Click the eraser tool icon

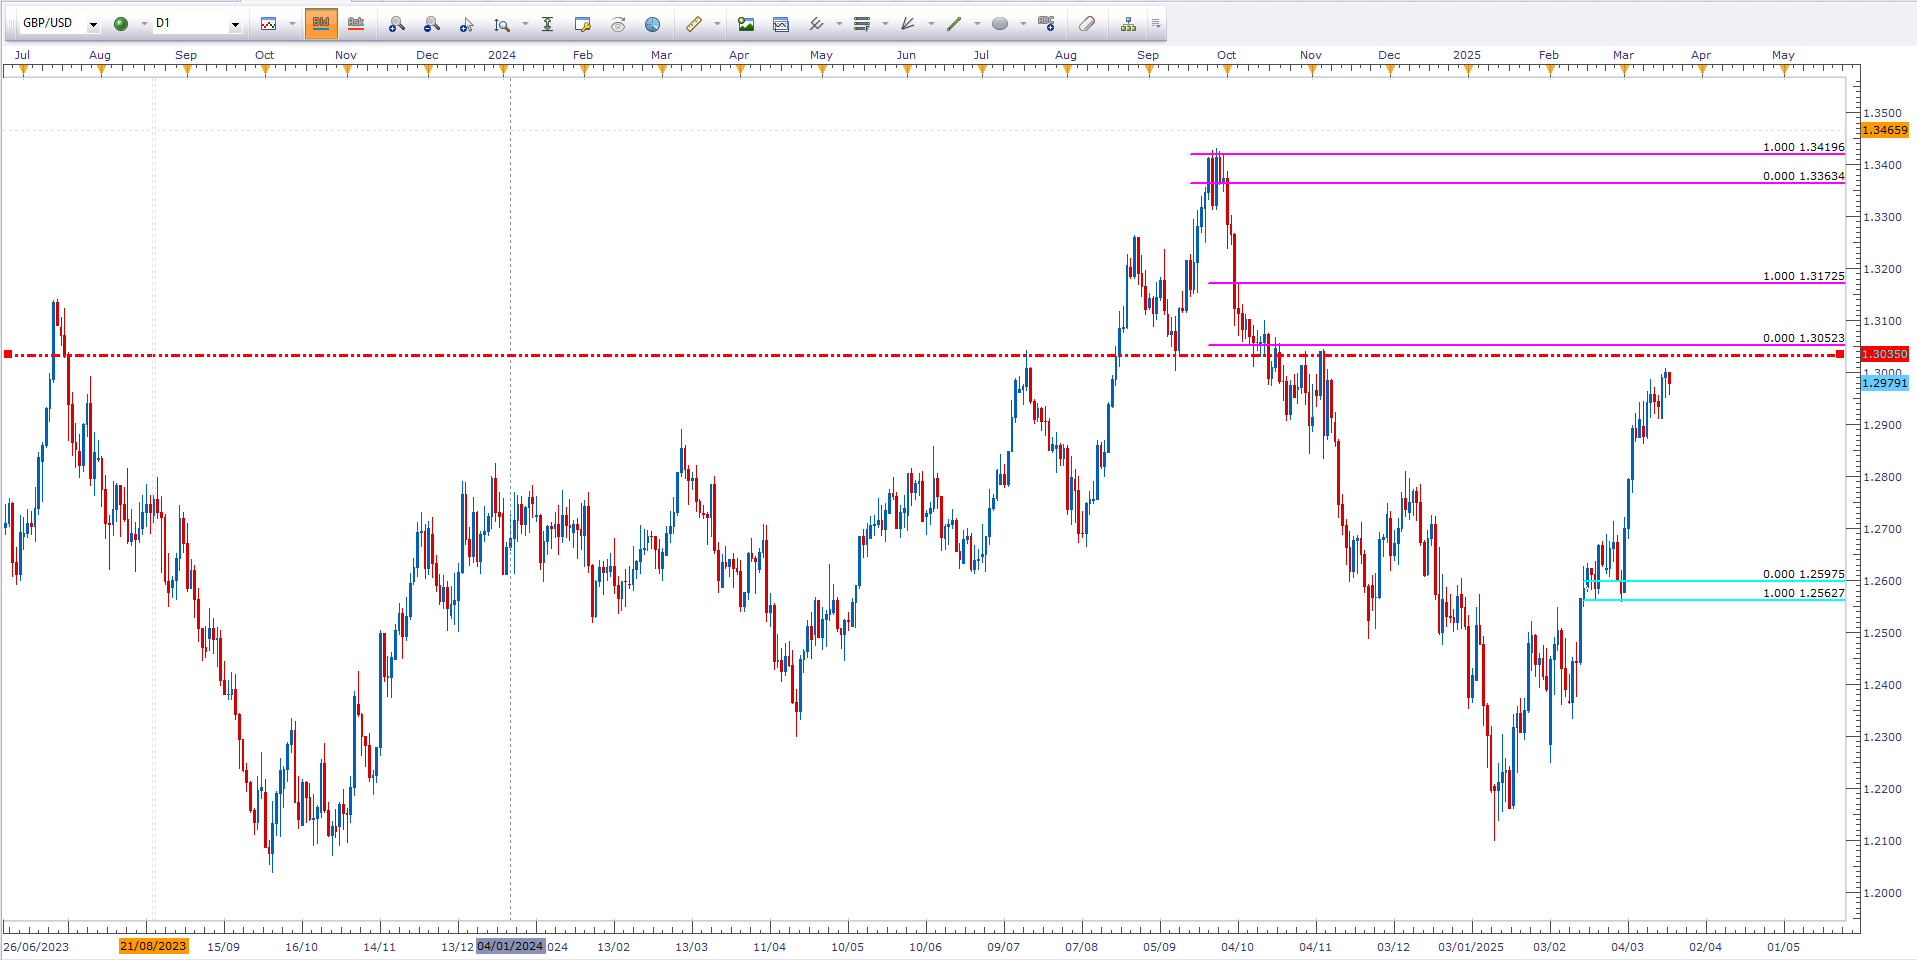(x=1087, y=24)
